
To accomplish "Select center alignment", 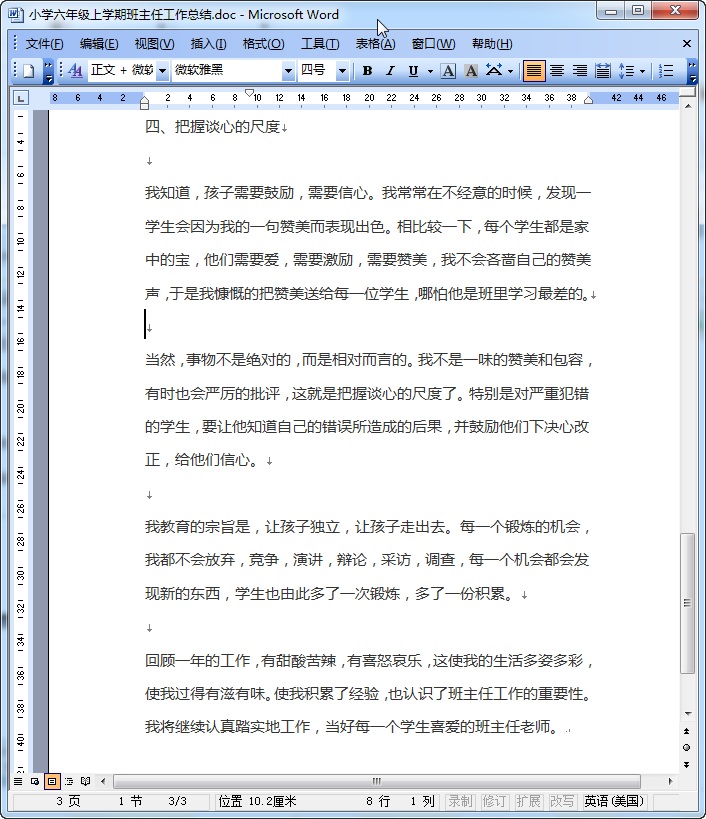I will coord(557,71).
